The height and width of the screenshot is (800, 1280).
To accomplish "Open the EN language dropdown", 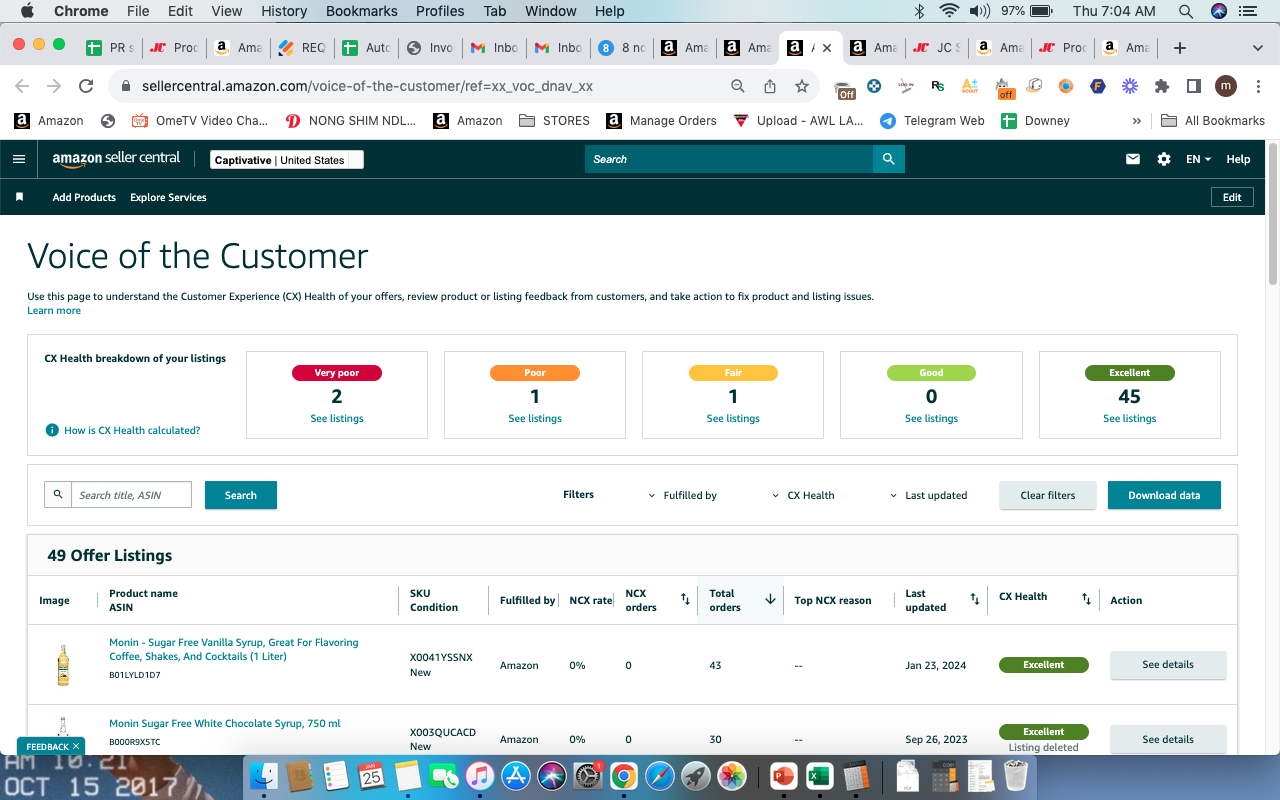I will point(1198,159).
